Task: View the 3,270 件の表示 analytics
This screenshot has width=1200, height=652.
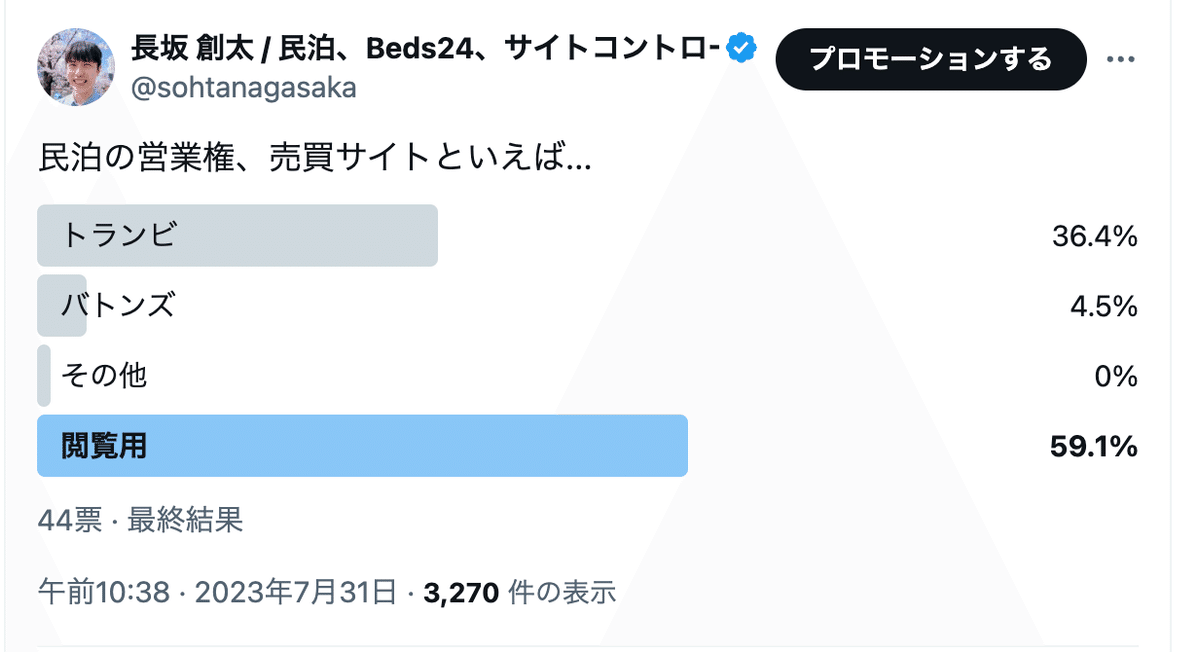Action: point(519,593)
